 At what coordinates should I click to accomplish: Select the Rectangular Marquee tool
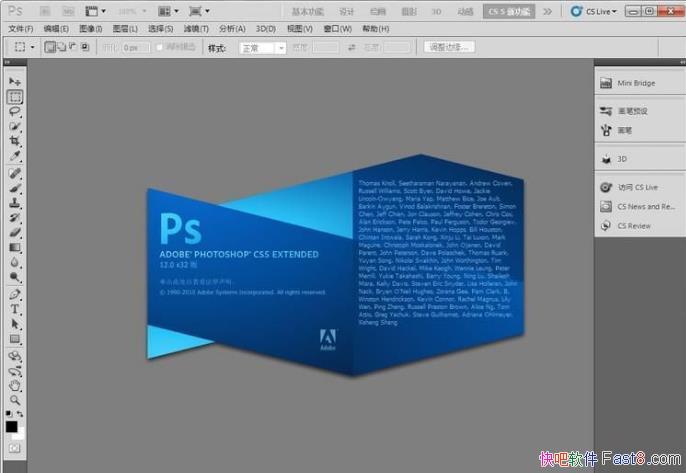[x=14, y=97]
